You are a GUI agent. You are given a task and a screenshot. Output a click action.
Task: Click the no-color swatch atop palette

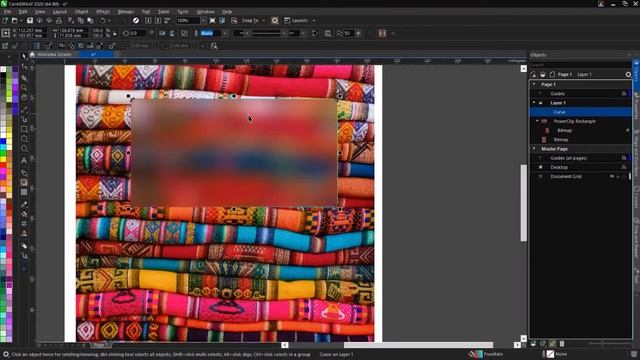[3, 69]
